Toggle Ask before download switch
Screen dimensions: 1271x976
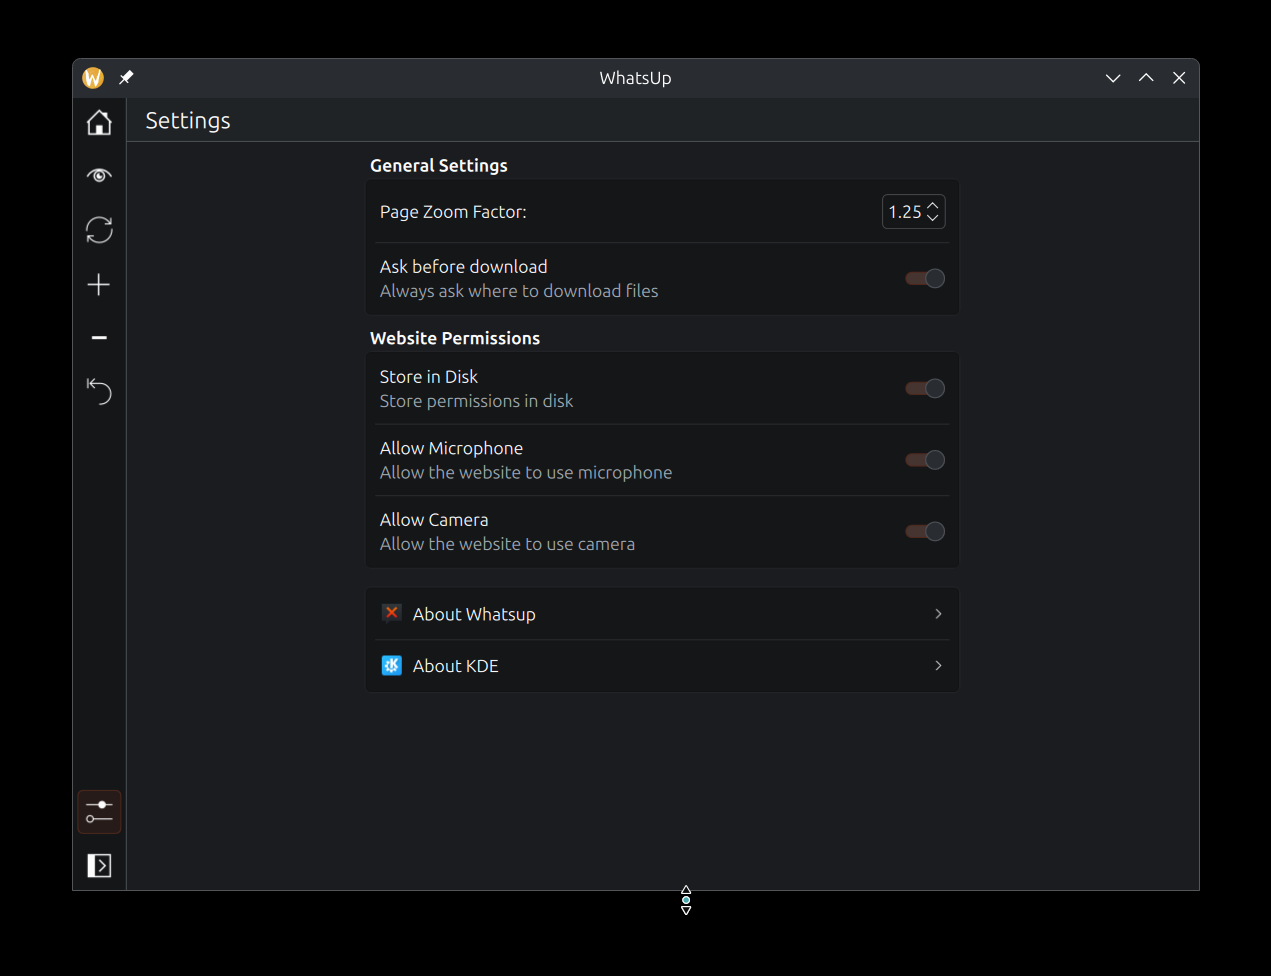925,279
